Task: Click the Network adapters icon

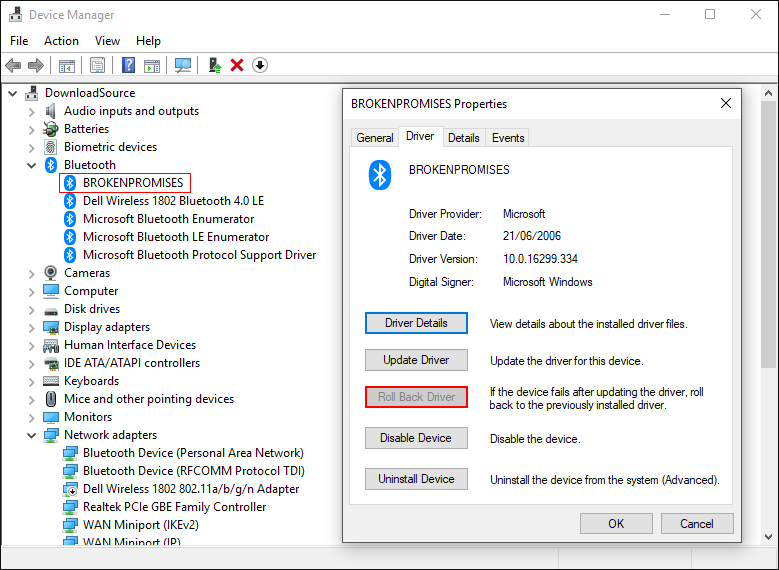Action: [x=51, y=435]
